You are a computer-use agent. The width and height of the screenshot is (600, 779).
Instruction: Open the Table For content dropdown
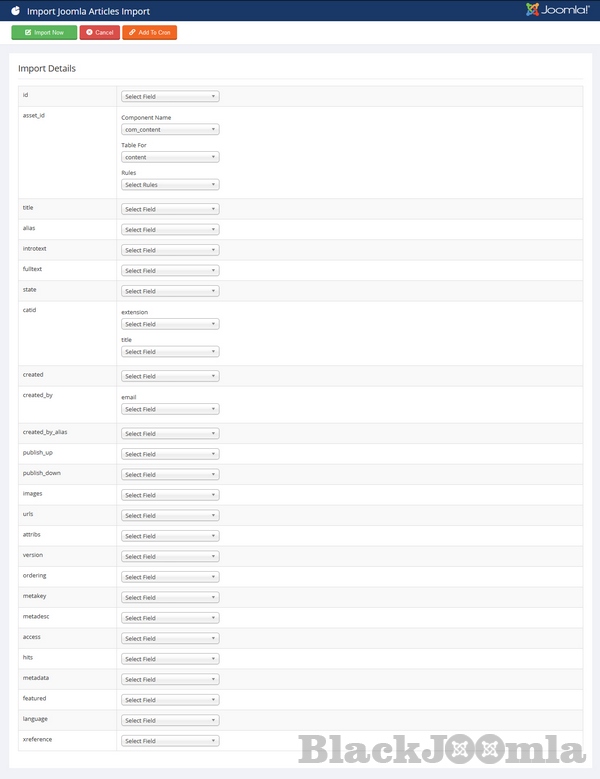170,157
